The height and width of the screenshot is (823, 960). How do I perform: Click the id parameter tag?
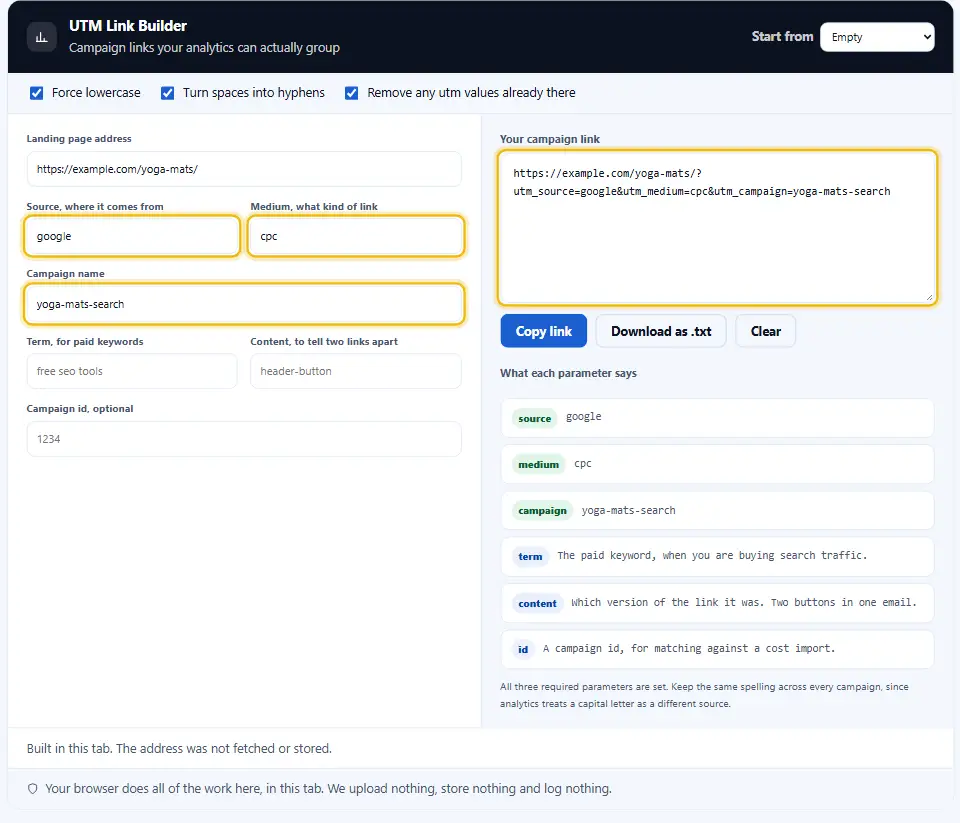pyautogui.click(x=523, y=650)
